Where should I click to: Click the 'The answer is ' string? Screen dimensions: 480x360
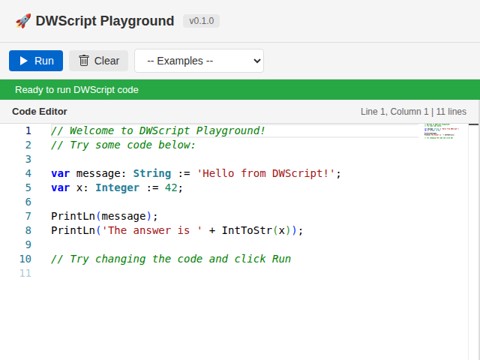coord(152,230)
